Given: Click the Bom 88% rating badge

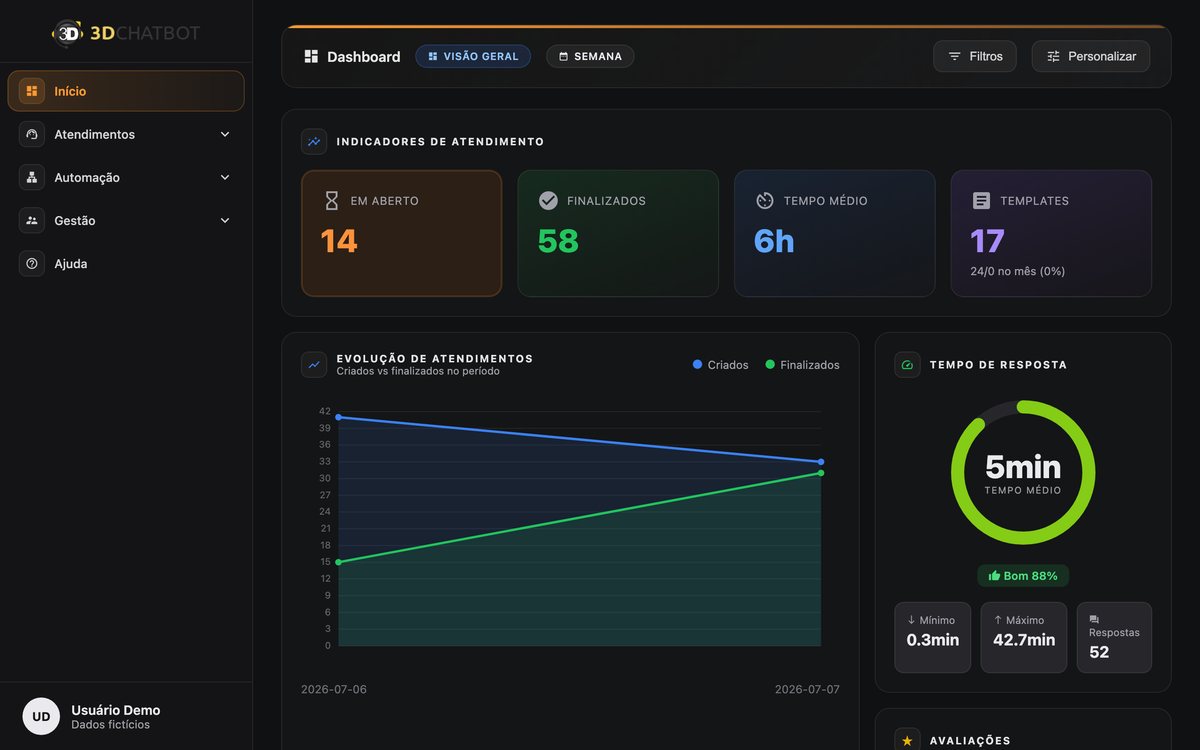Looking at the screenshot, I should pyautogui.click(x=1023, y=576).
